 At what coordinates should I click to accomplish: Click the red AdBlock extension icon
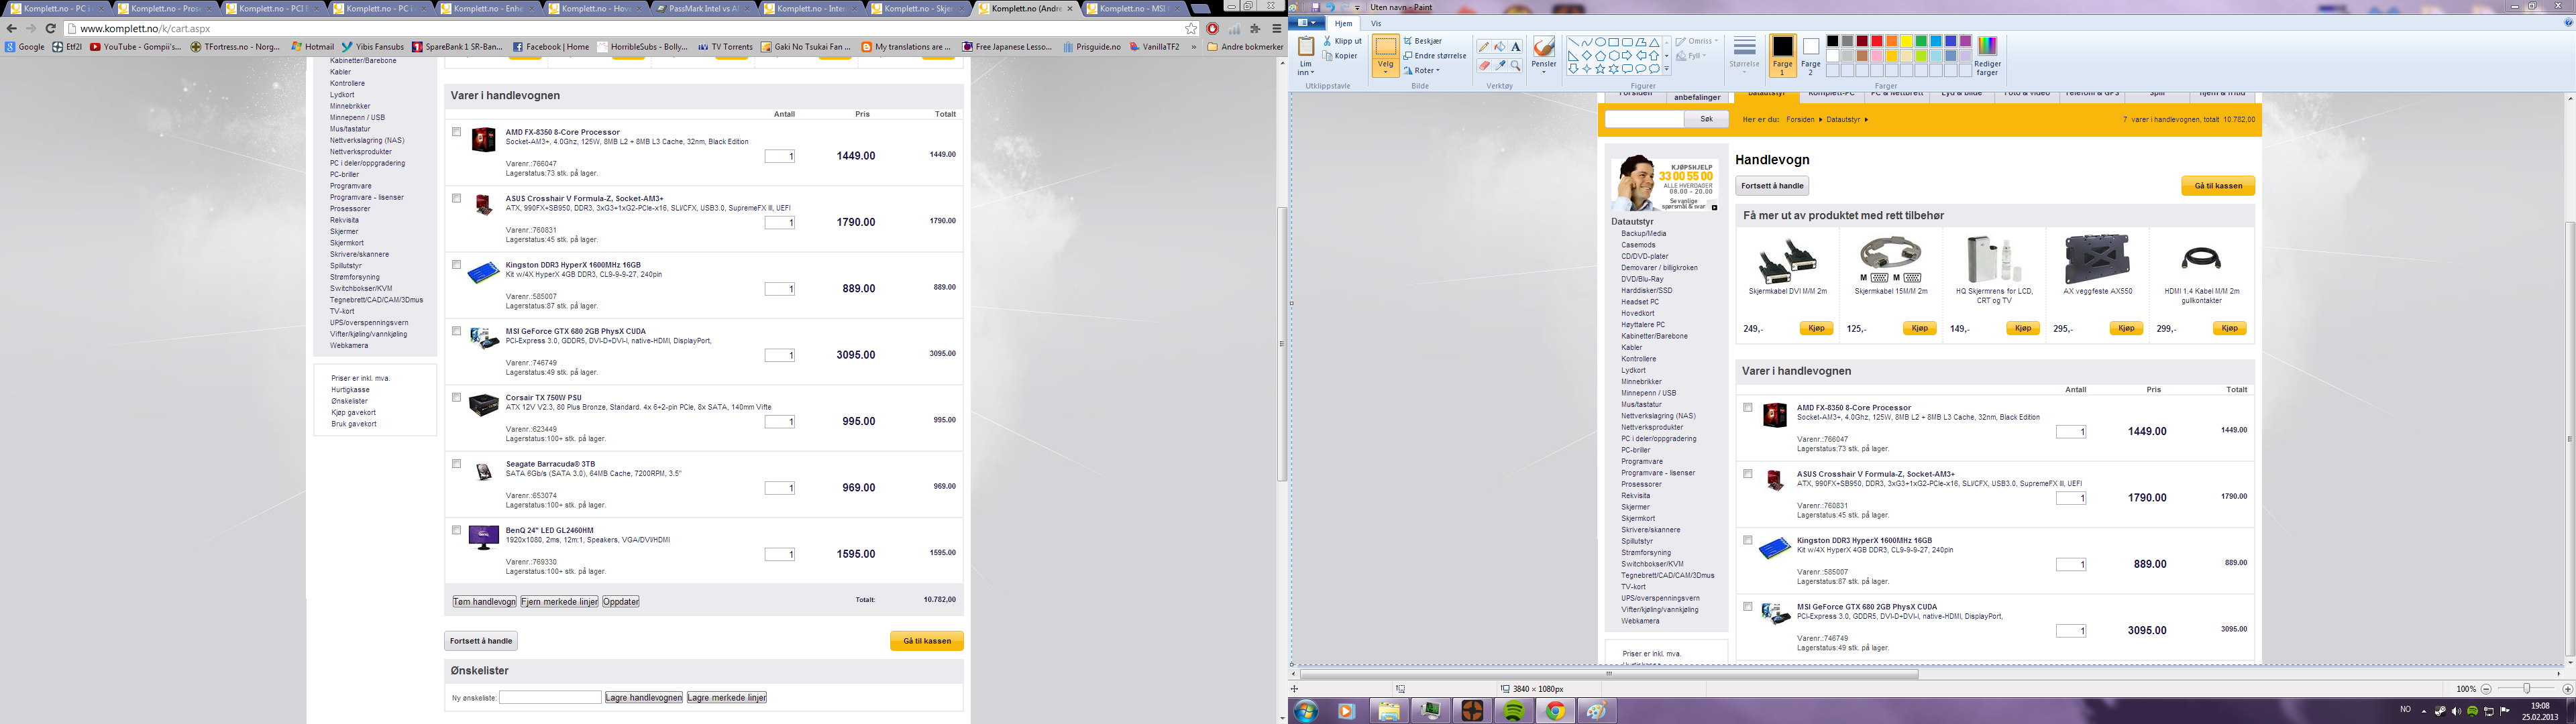coord(1213,29)
